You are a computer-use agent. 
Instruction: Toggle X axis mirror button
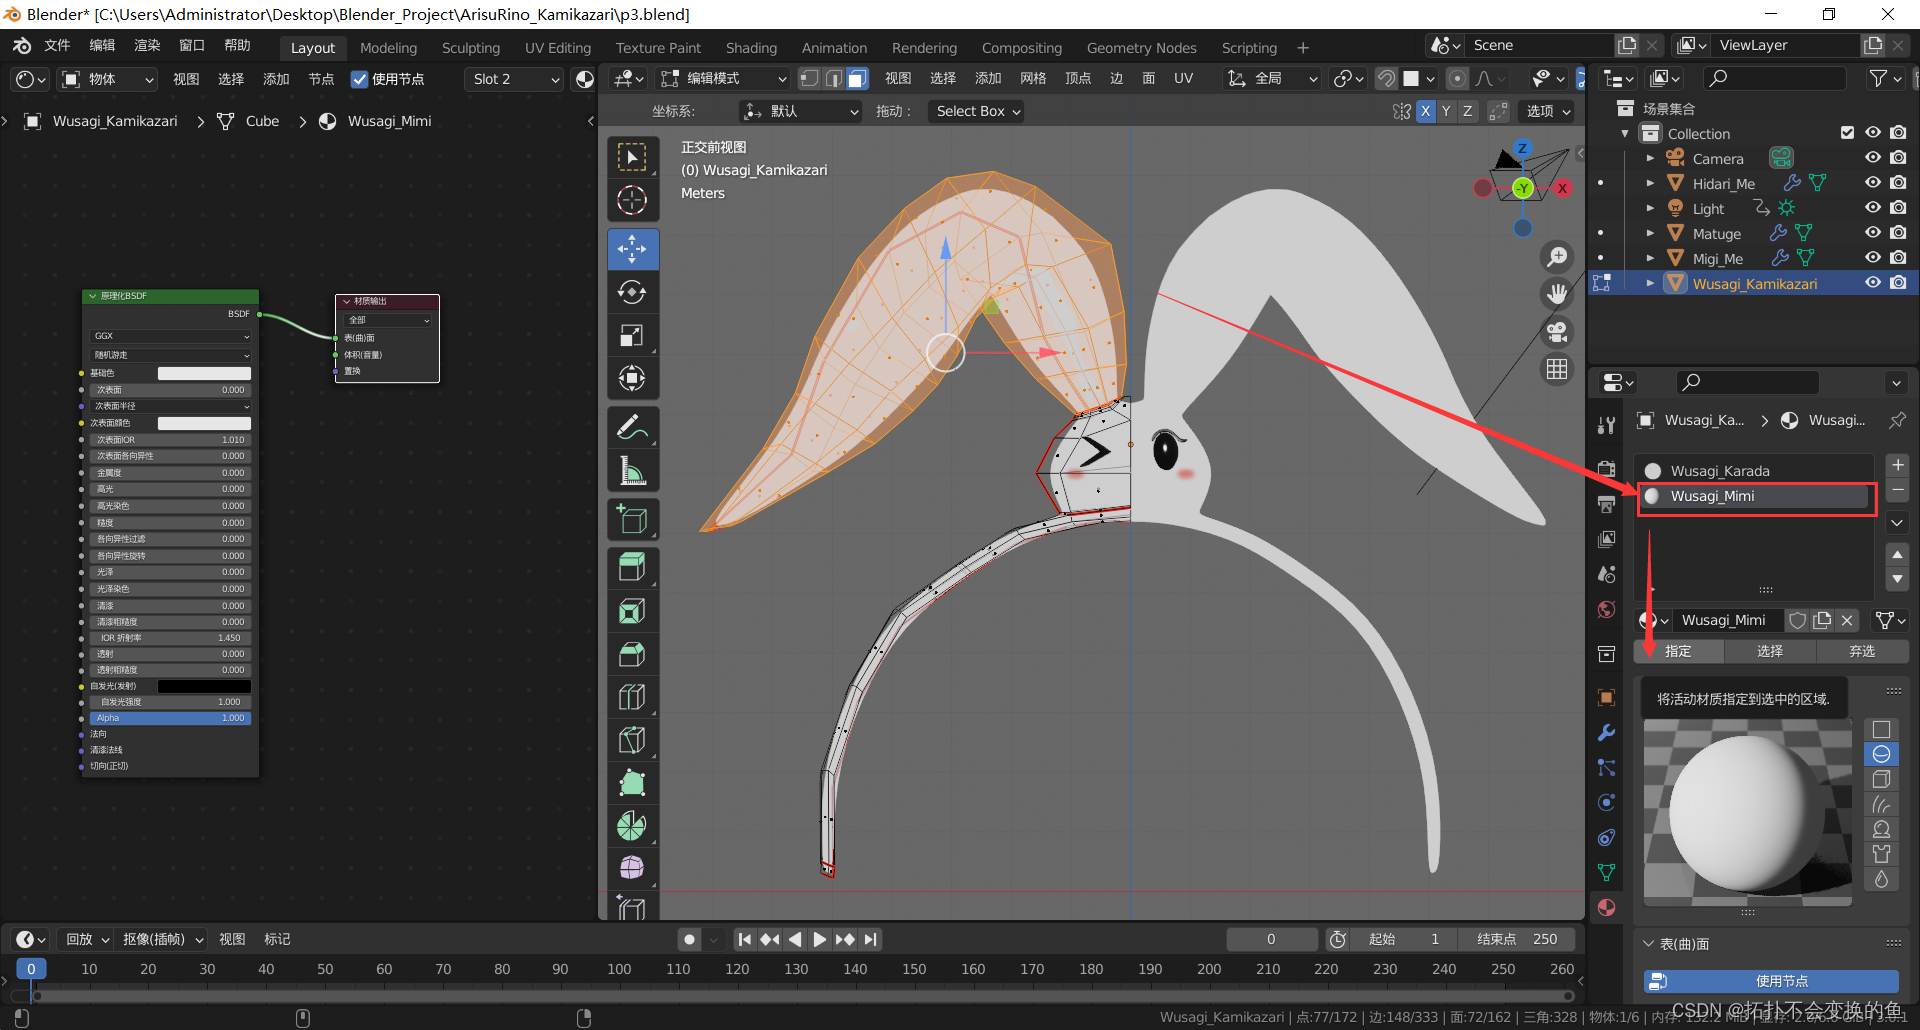[1425, 111]
